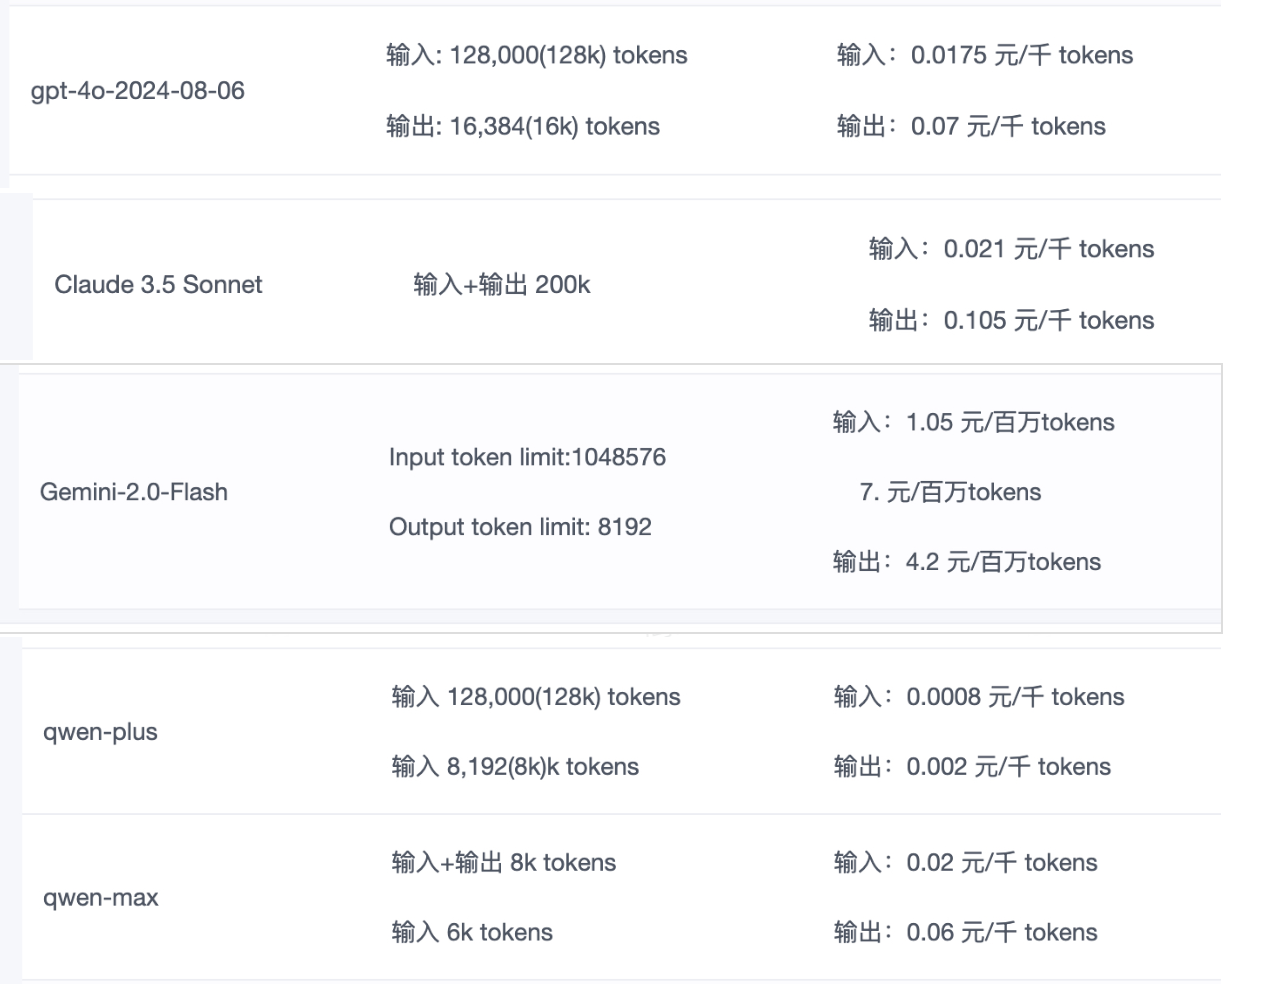
Task: Select the Claude 3.5 Sonnet model name
Action: tap(158, 285)
